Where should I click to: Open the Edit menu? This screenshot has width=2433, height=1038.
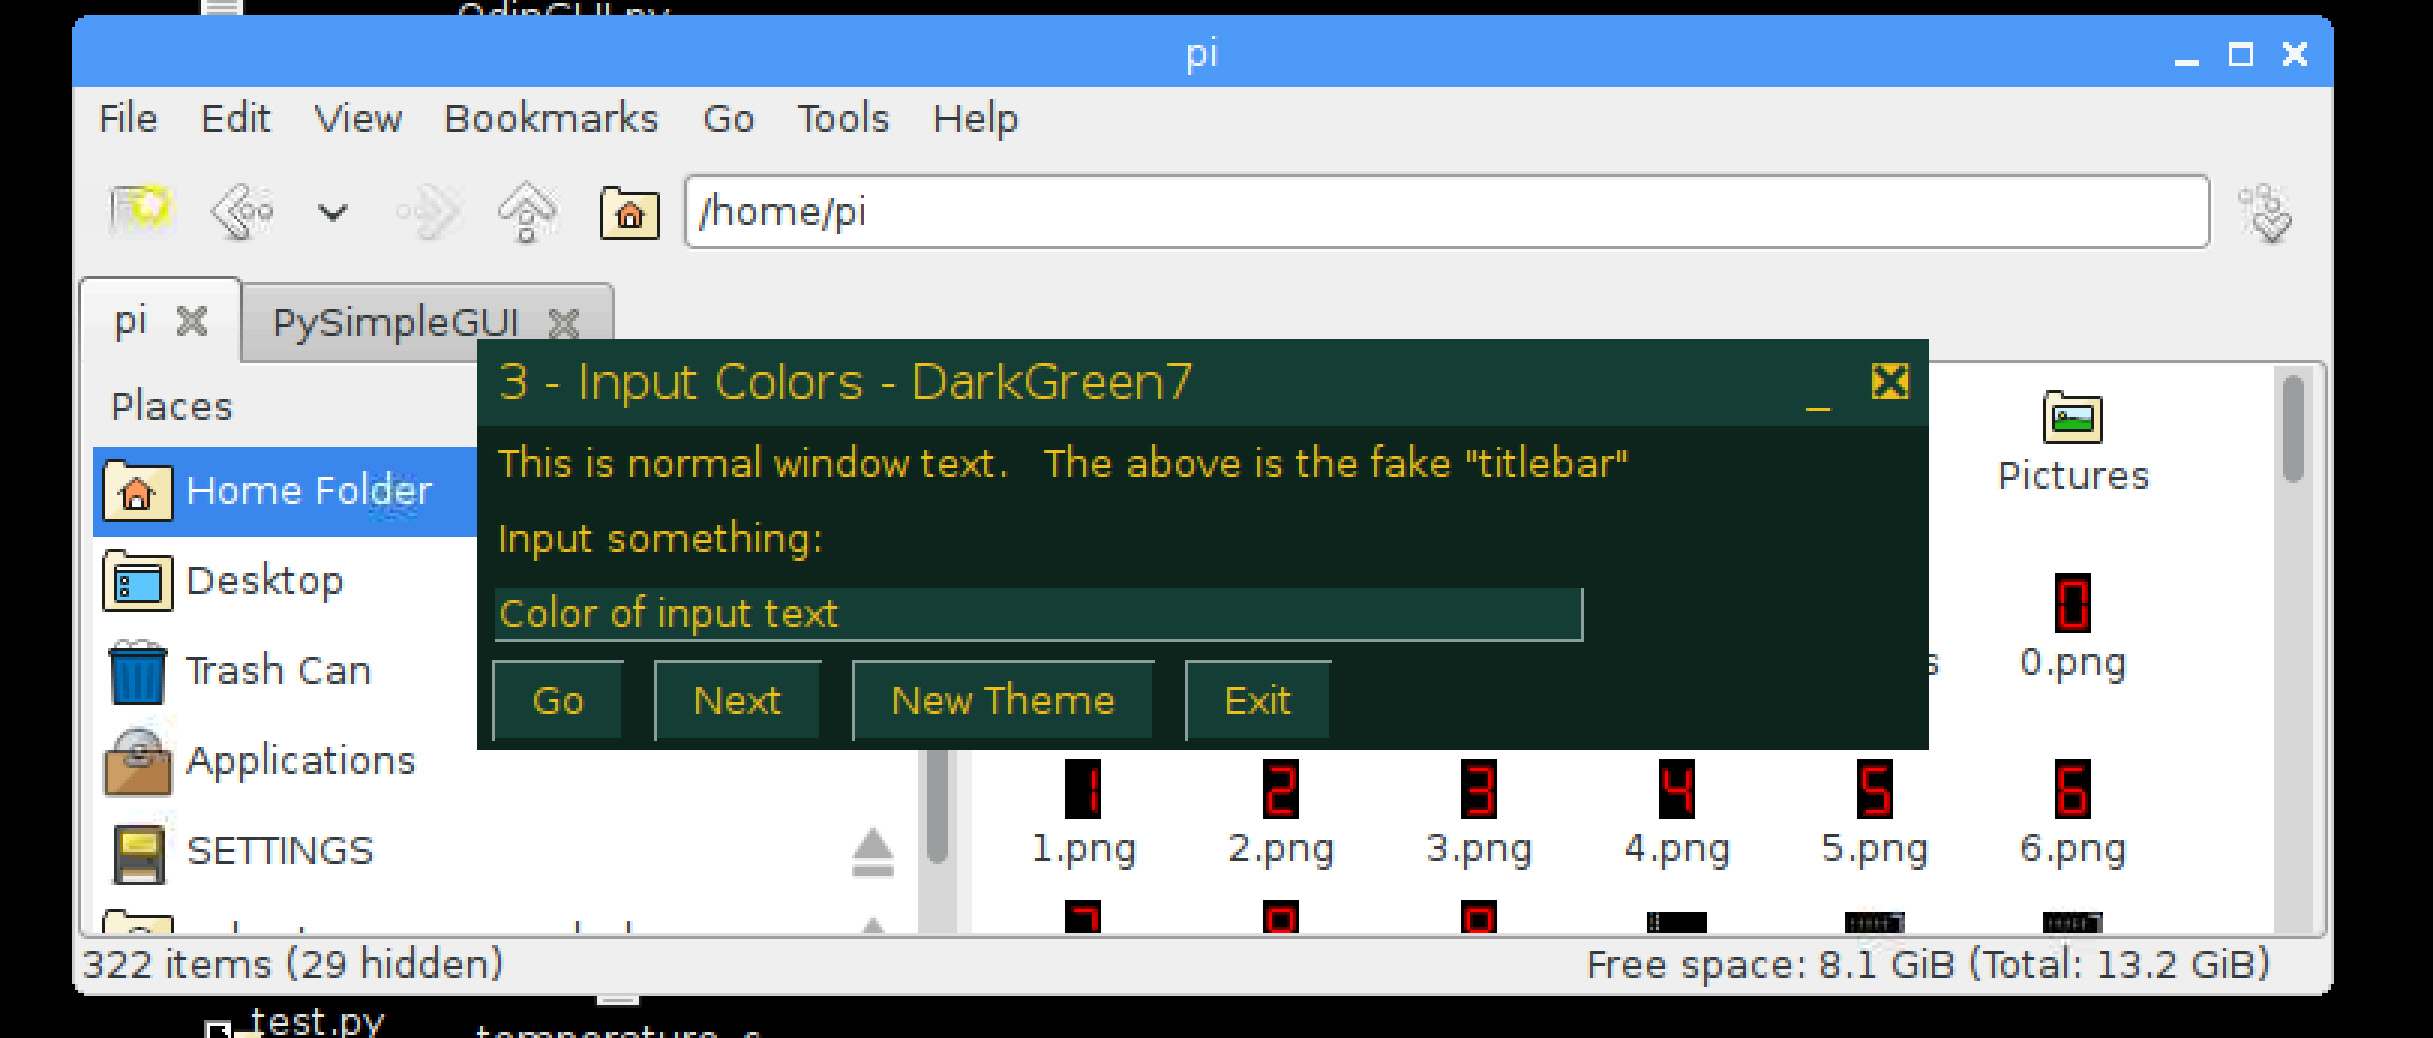point(235,119)
